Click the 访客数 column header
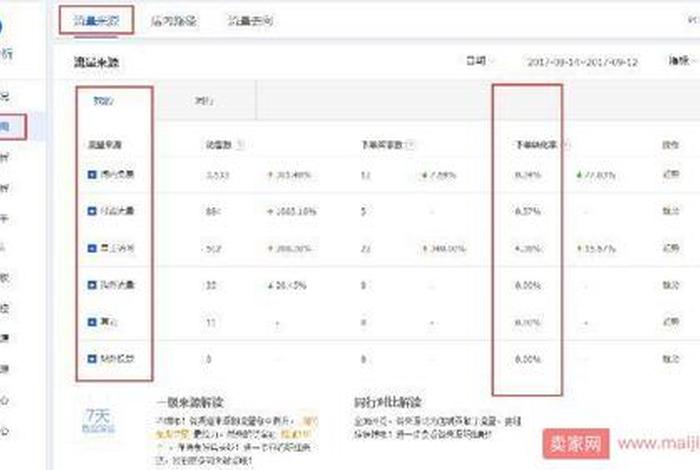The height and width of the screenshot is (470, 700). point(218,145)
